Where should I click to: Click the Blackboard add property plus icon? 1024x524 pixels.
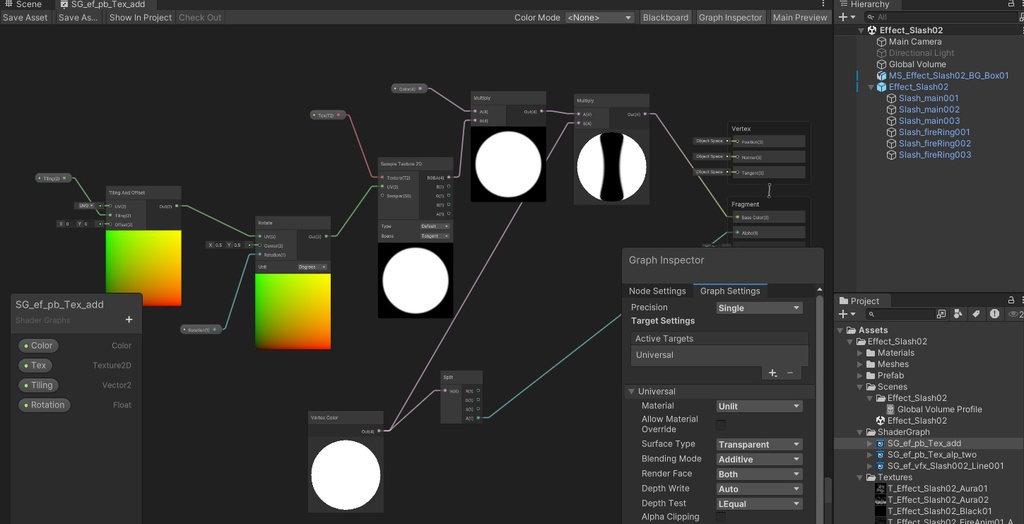(x=129, y=319)
